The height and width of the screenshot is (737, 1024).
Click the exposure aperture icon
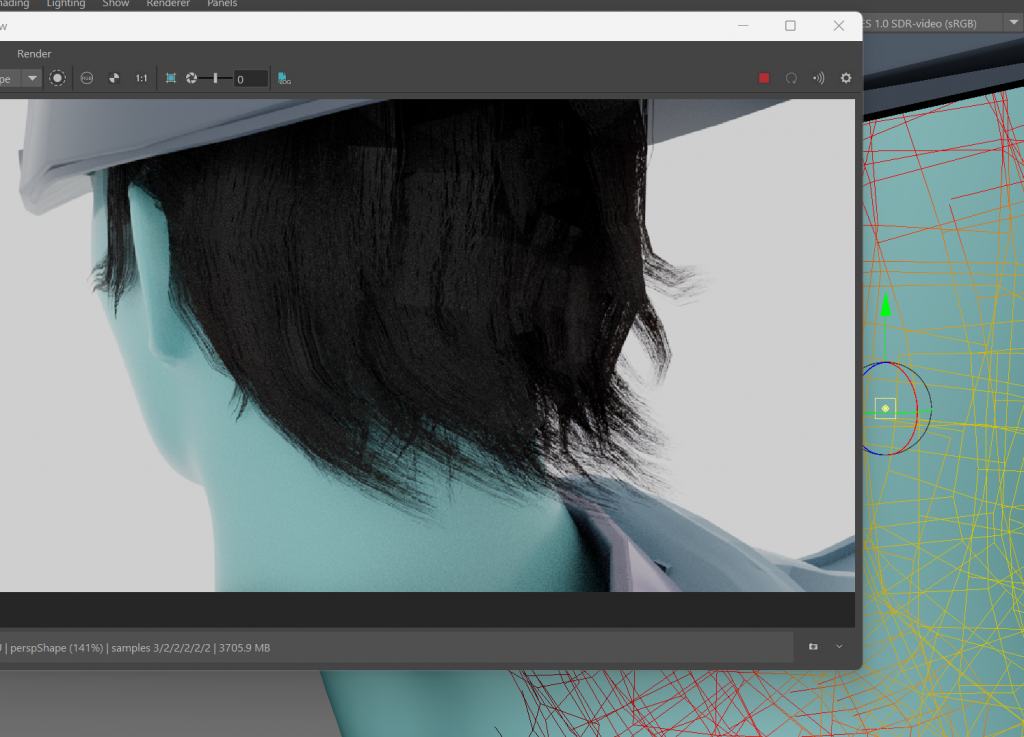192,78
